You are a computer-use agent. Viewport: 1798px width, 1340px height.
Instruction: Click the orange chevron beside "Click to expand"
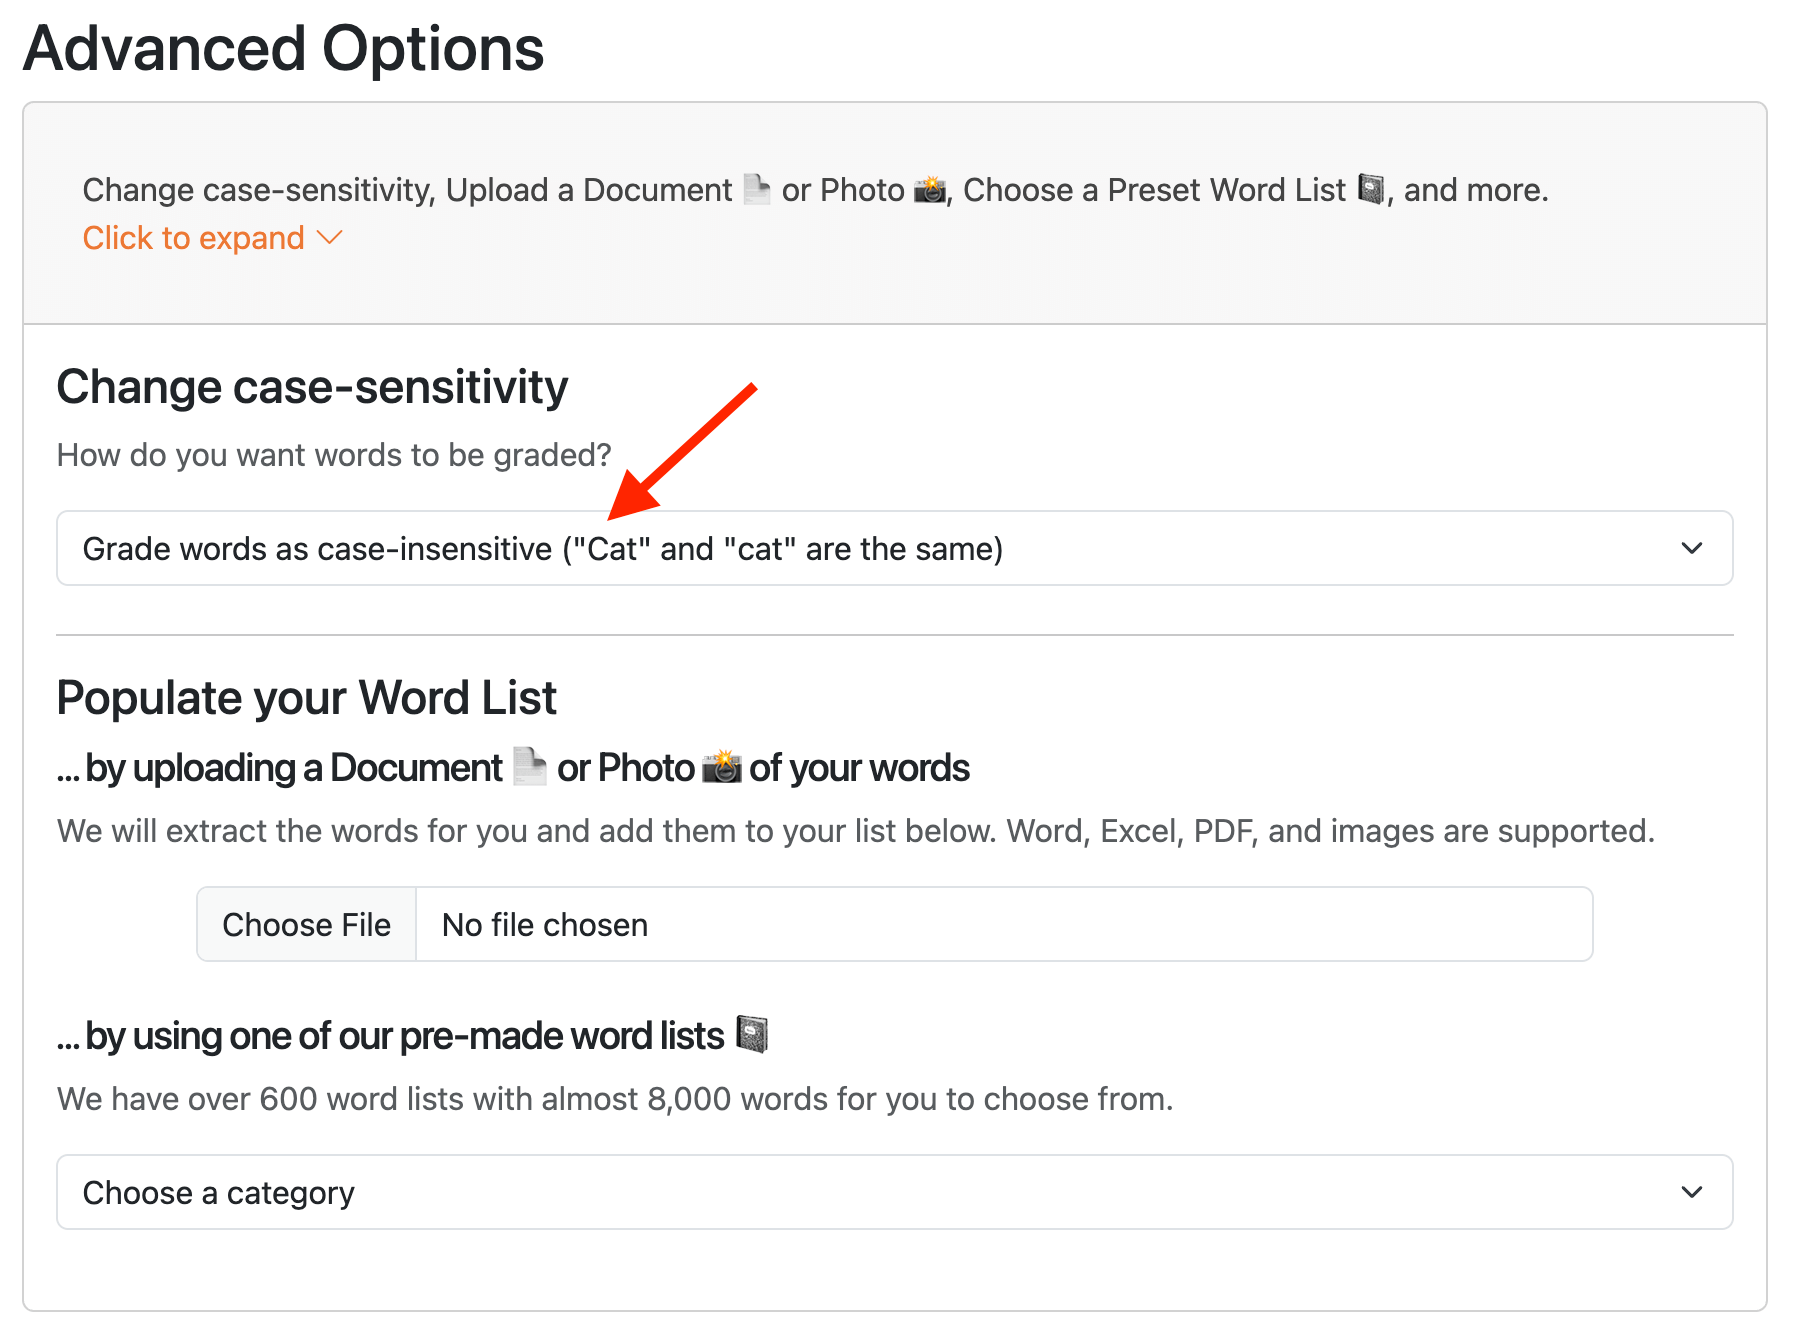pos(329,238)
